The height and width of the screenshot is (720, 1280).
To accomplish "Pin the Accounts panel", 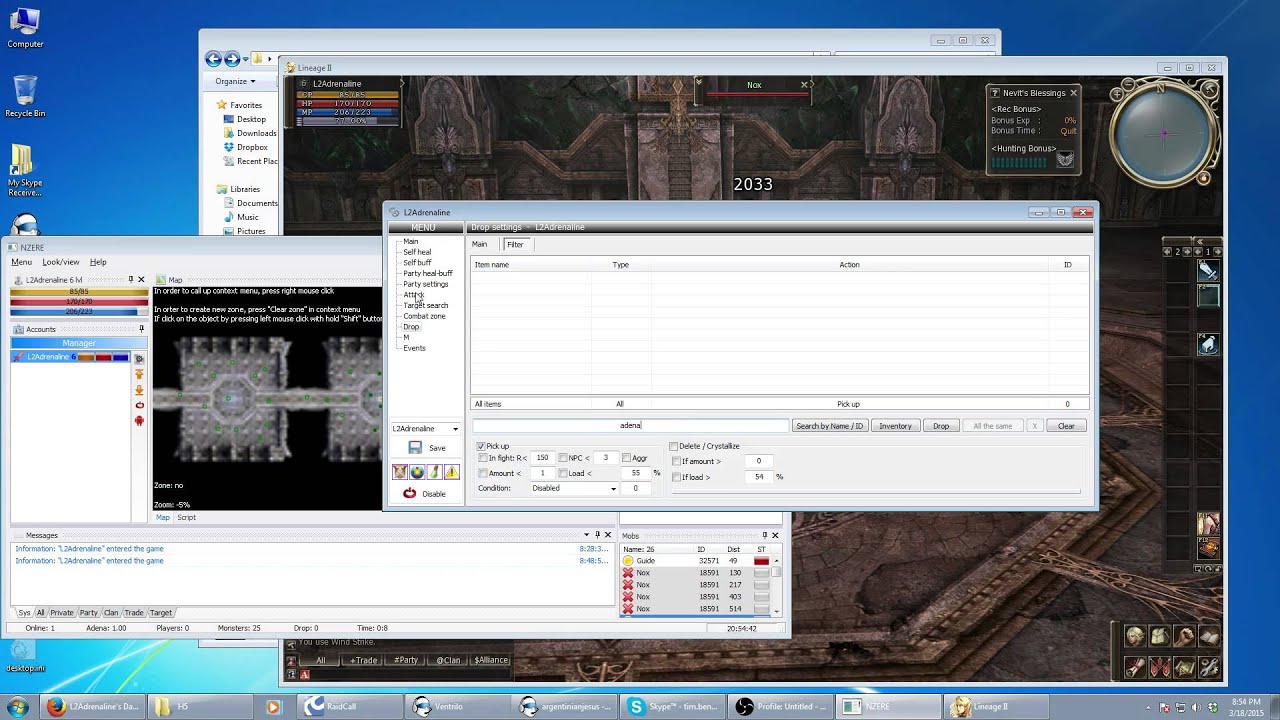I will click(141, 329).
